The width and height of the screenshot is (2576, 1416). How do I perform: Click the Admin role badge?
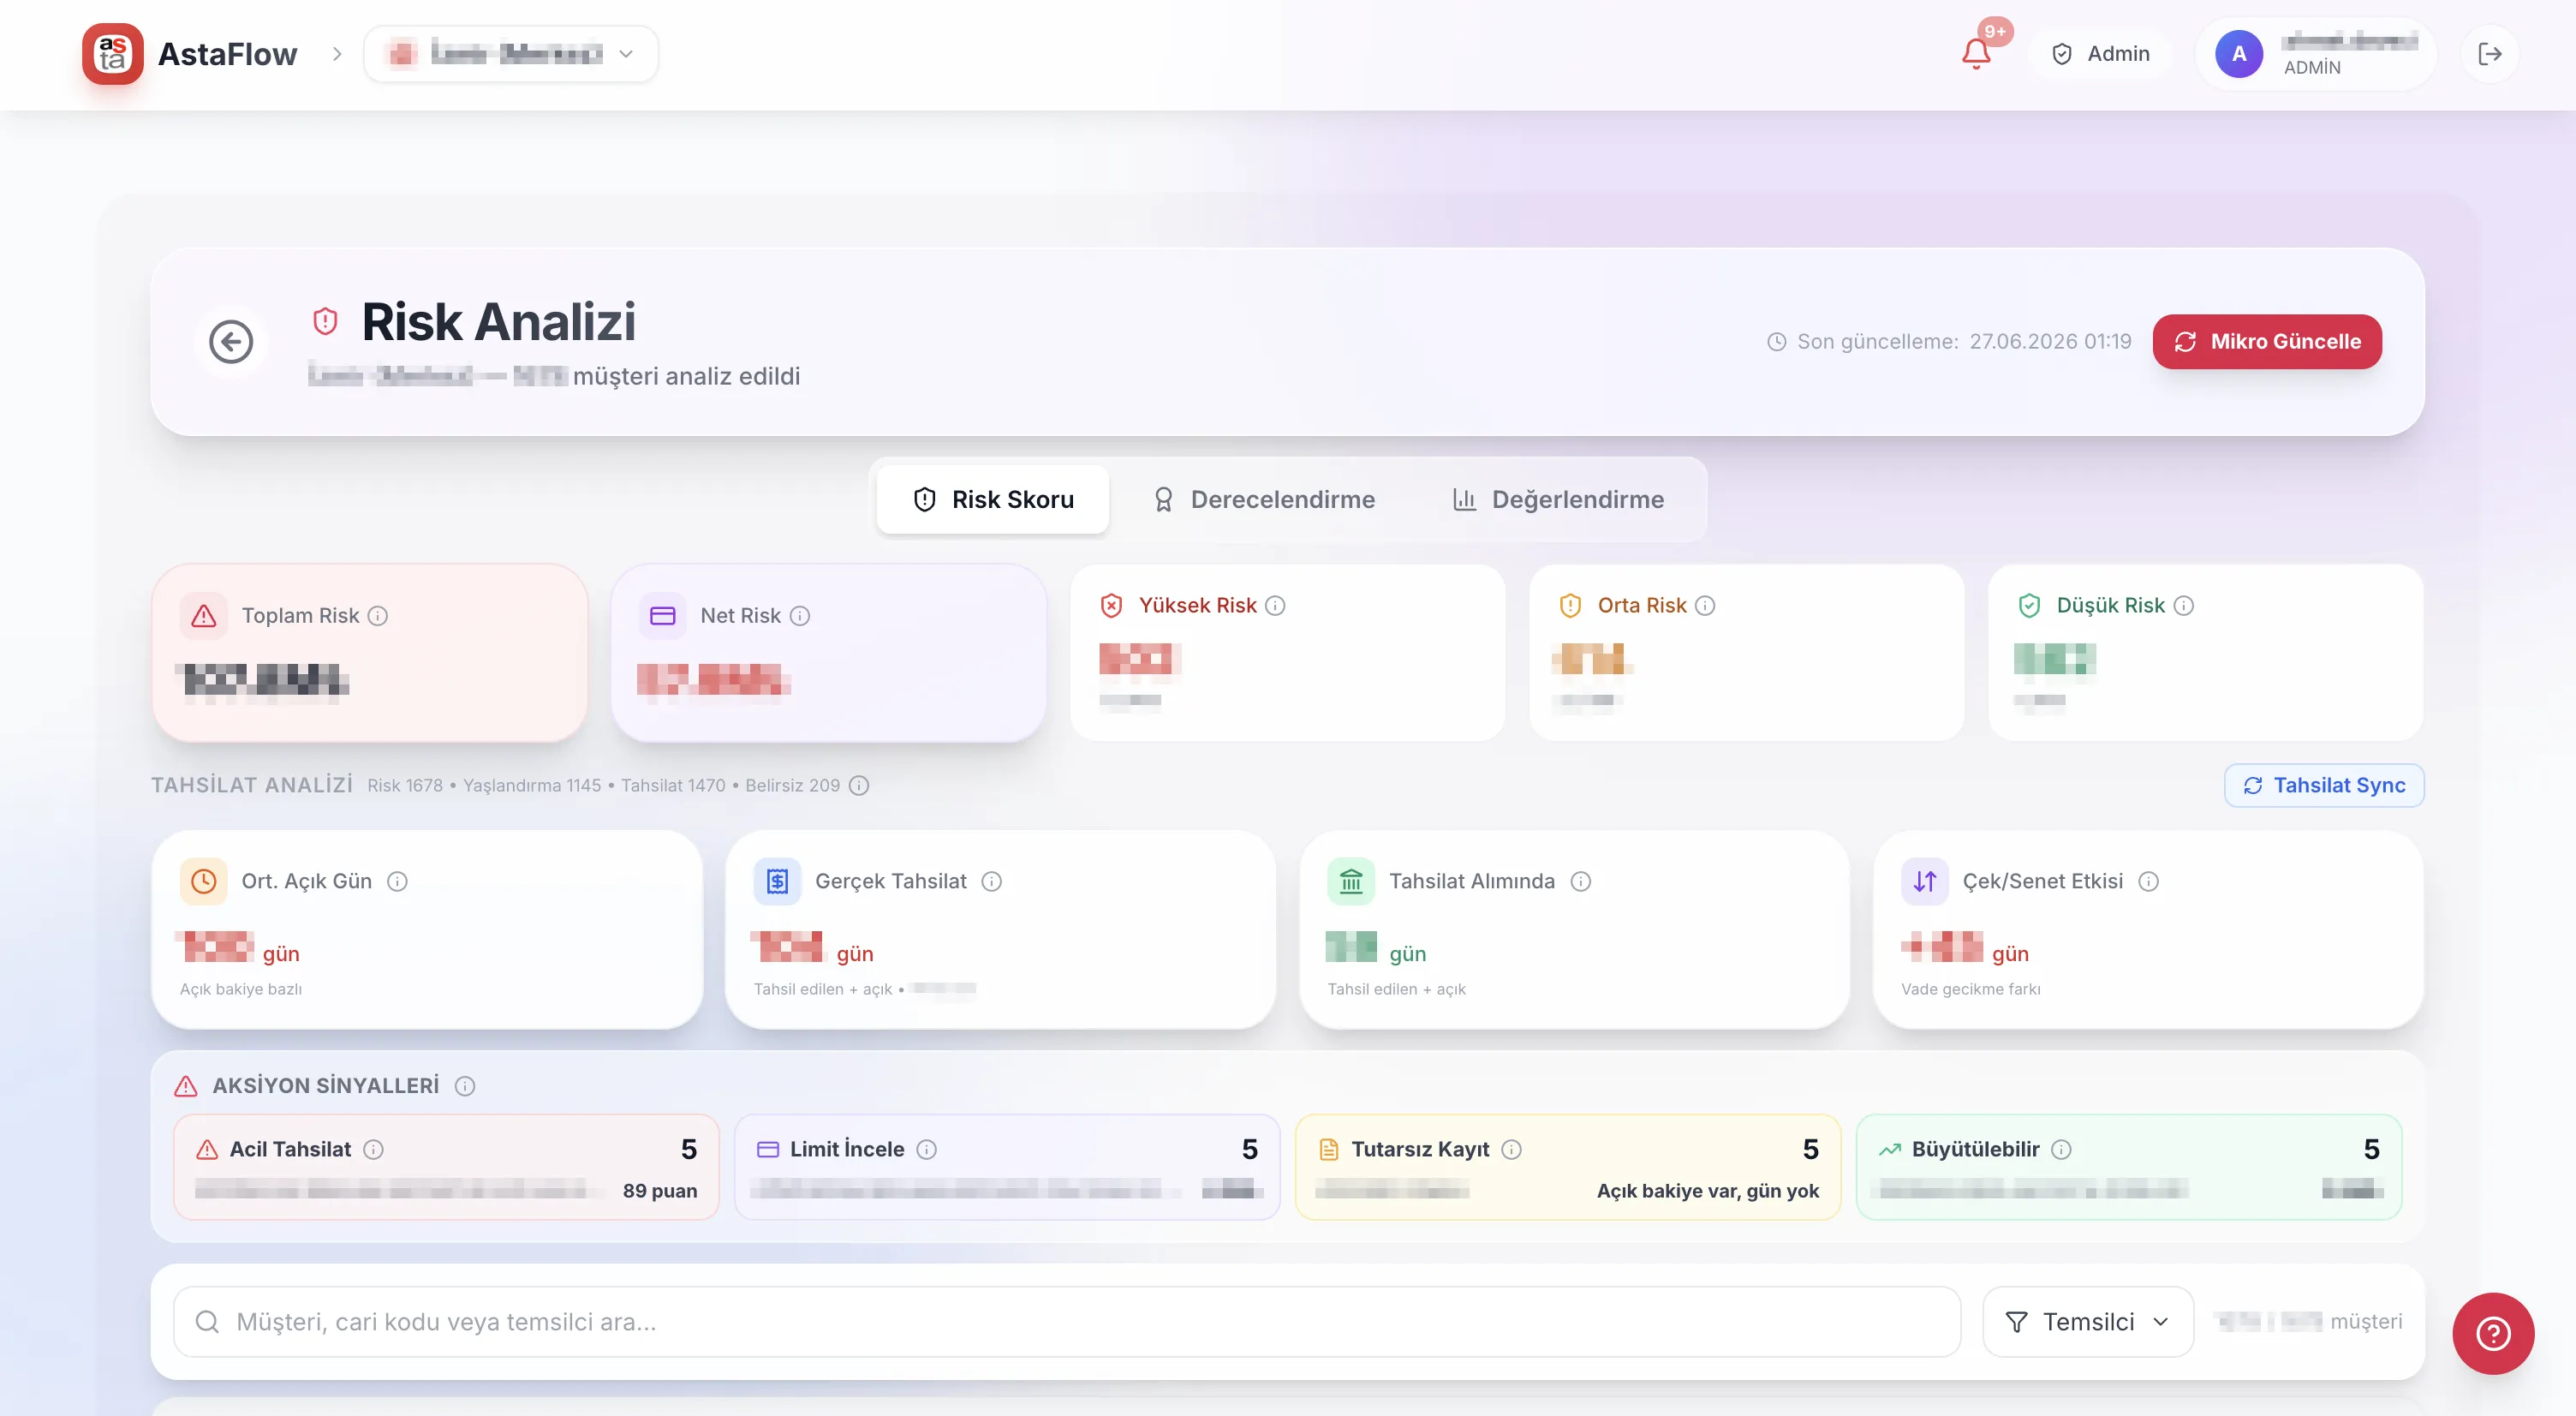(x=2100, y=54)
